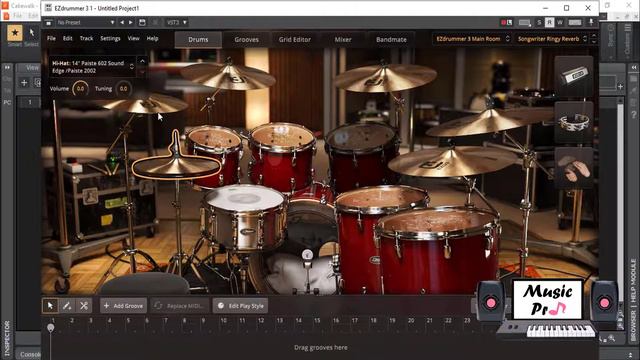
Task: Open Hi-Hat instrument selection dropdown
Action: (x=92, y=67)
